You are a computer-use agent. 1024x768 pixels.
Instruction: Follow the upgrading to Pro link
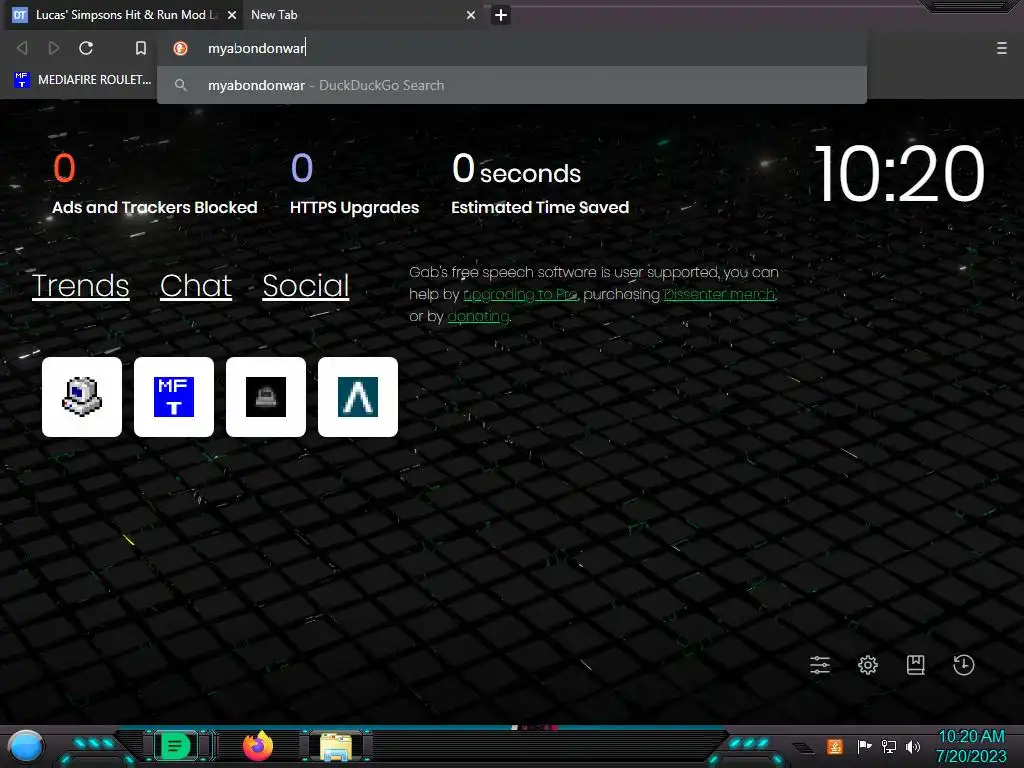pos(520,295)
